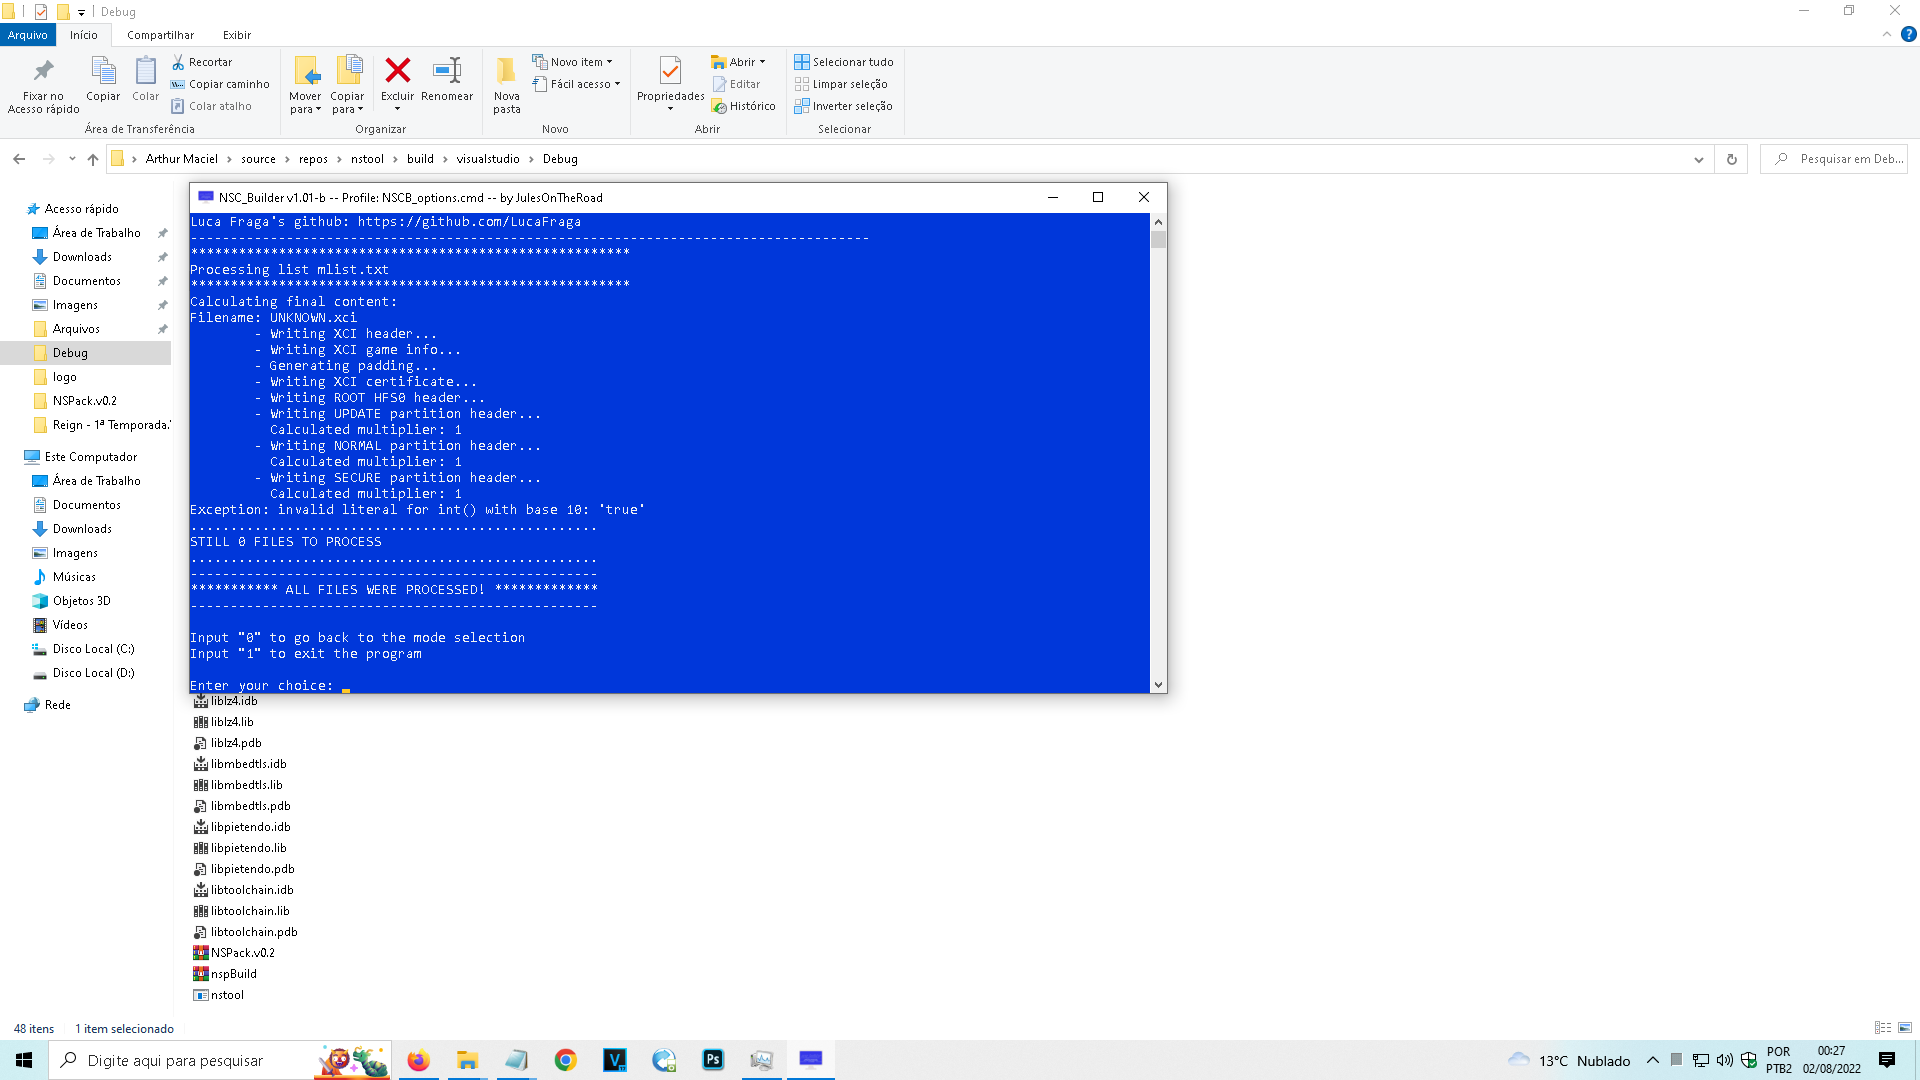Screen dimensions: 1920x1080
Task: Pin to Quick Access (Fixar no Acesso rápido)
Action: [x=43, y=85]
